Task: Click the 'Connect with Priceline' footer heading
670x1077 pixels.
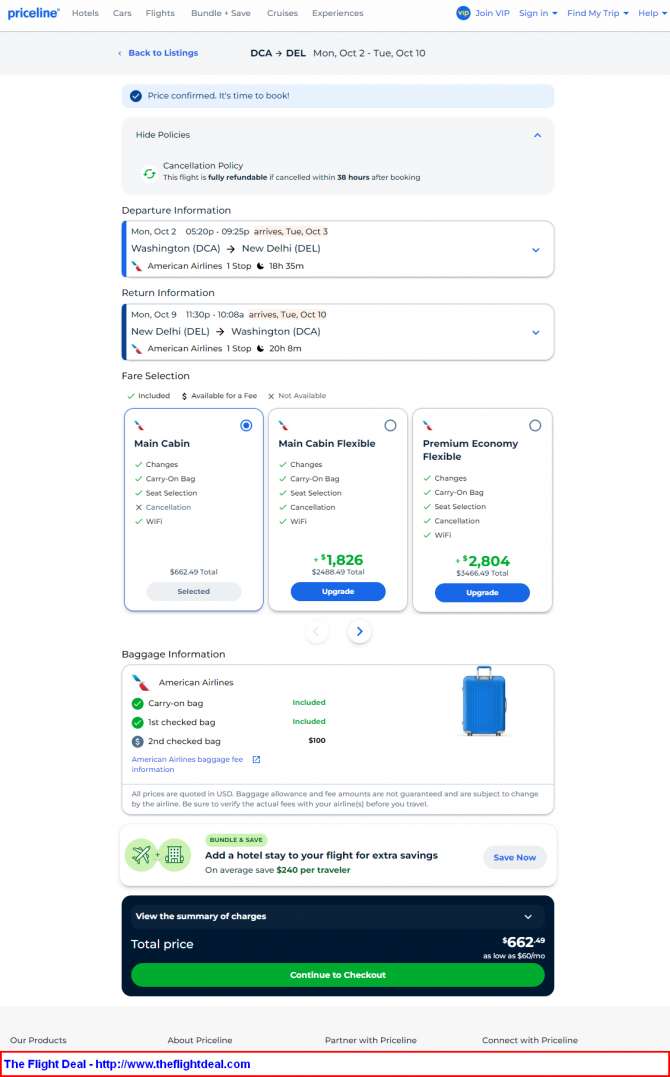Action: click(530, 1040)
